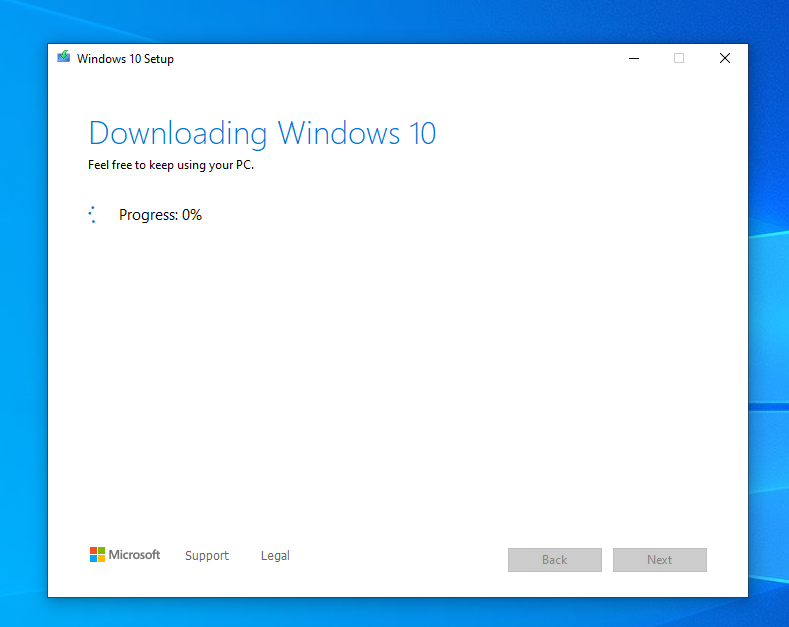Image resolution: width=789 pixels, height=627 pixels.
Task: Minimize the Windows 10 Setup window
Action: pos(634,58)
